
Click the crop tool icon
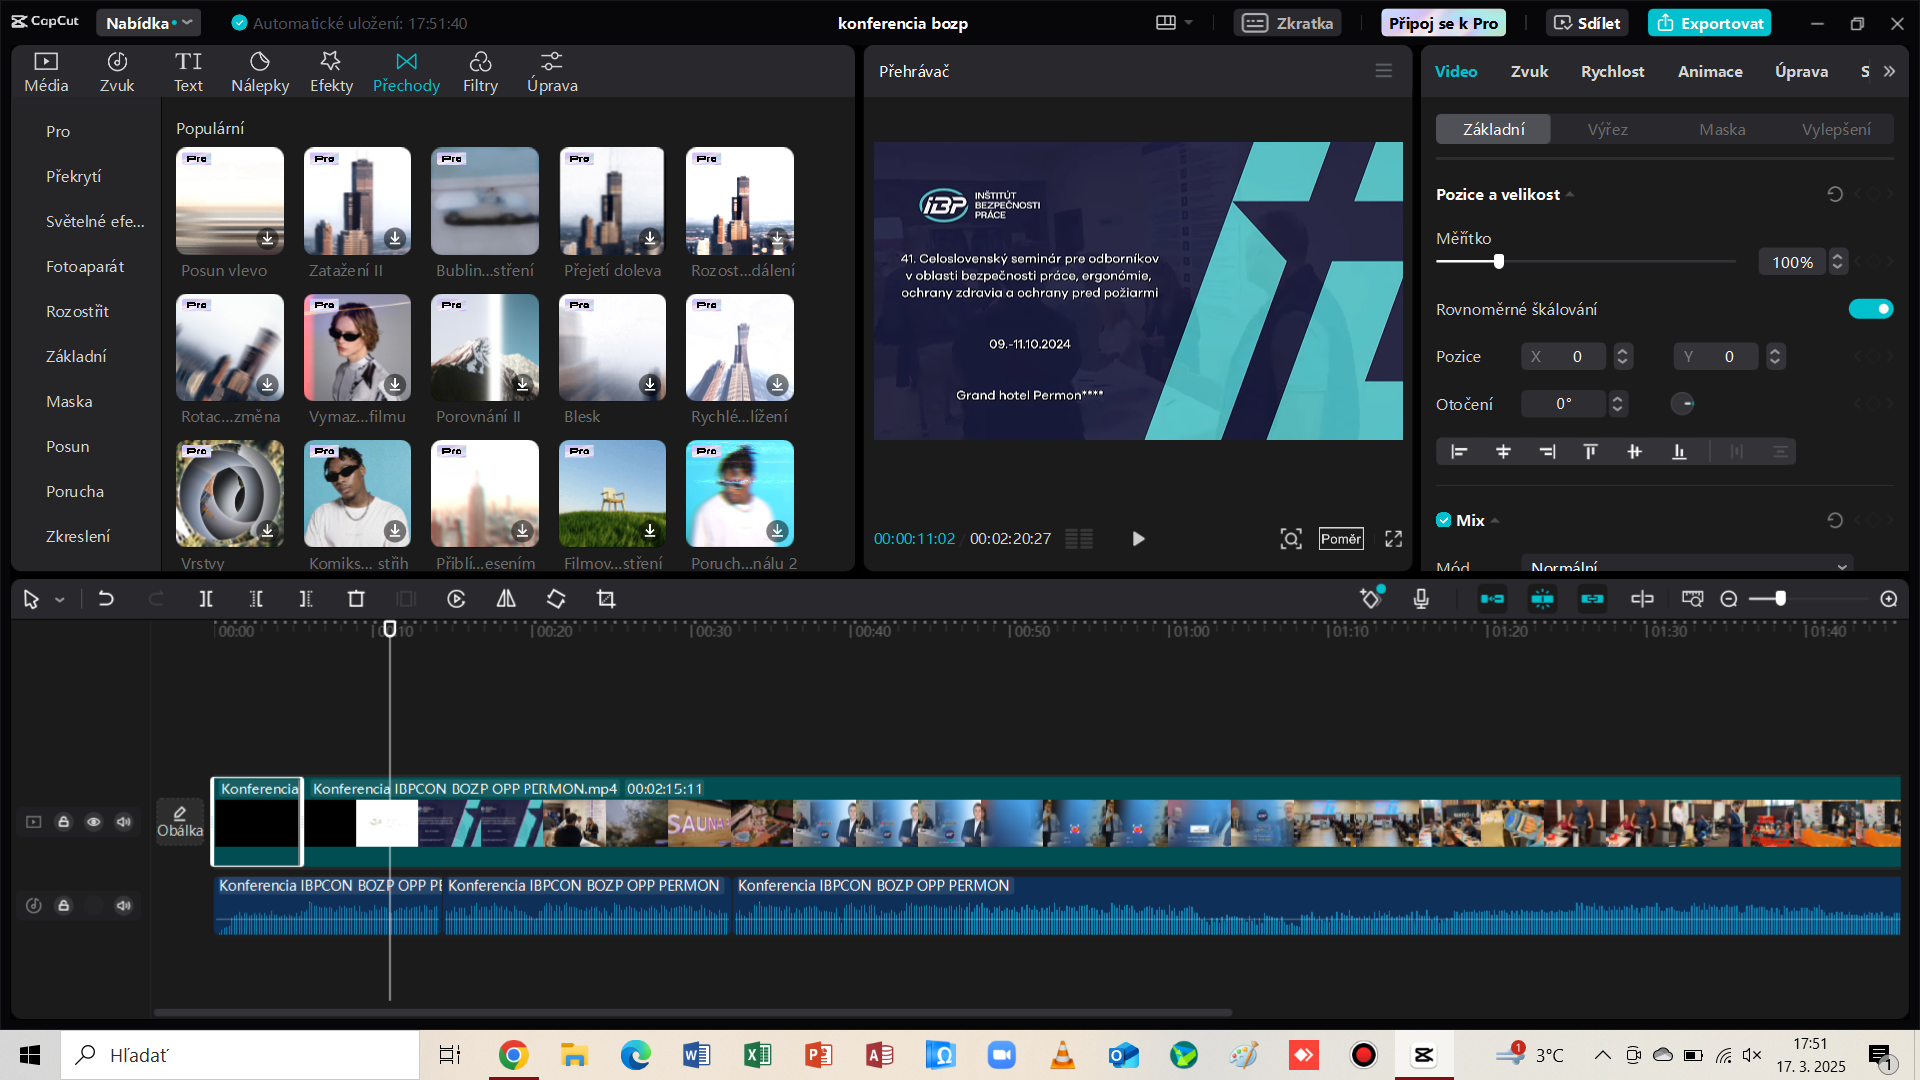[x=606, y=599]
